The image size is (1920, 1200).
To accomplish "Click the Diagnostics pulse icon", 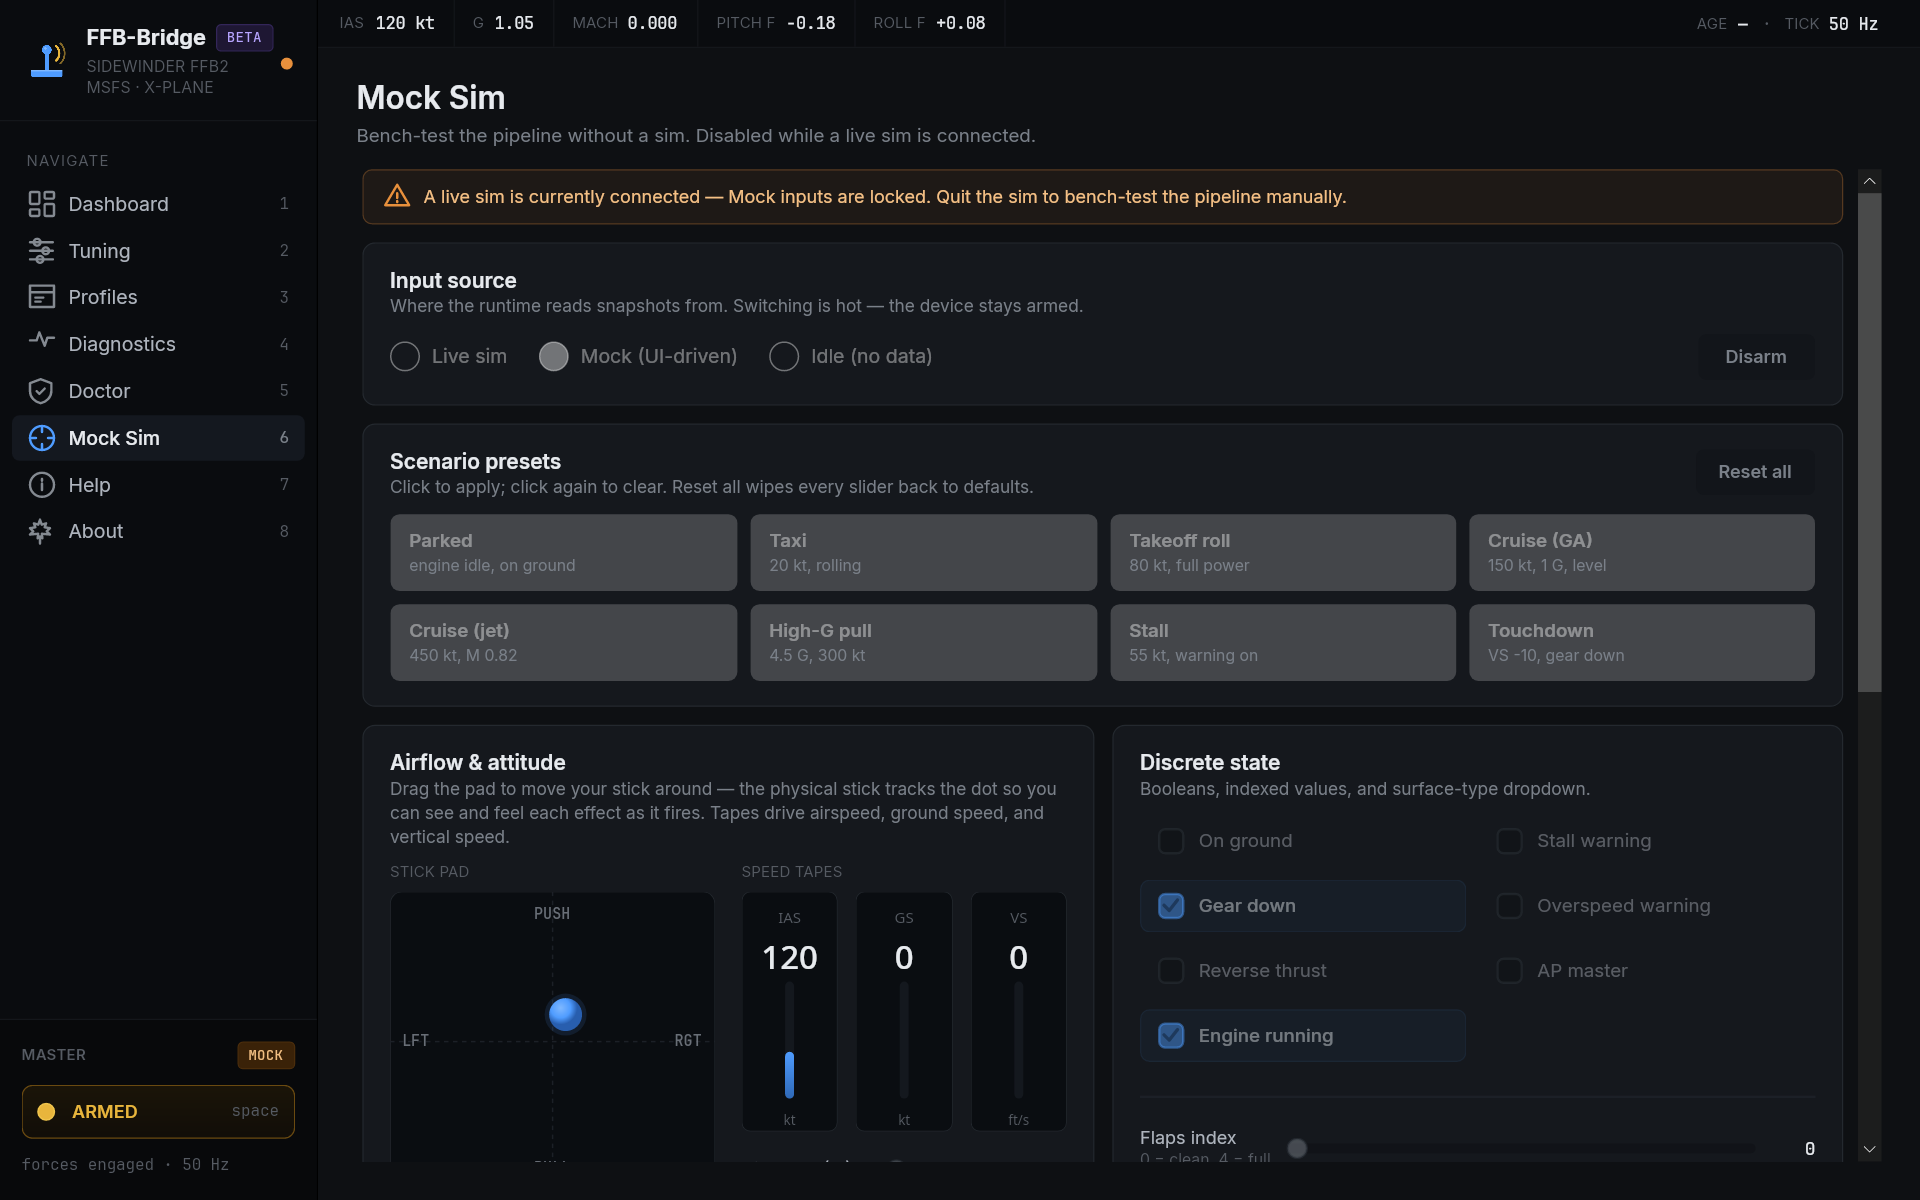I will pyautogui.click(x=41, y=341).
